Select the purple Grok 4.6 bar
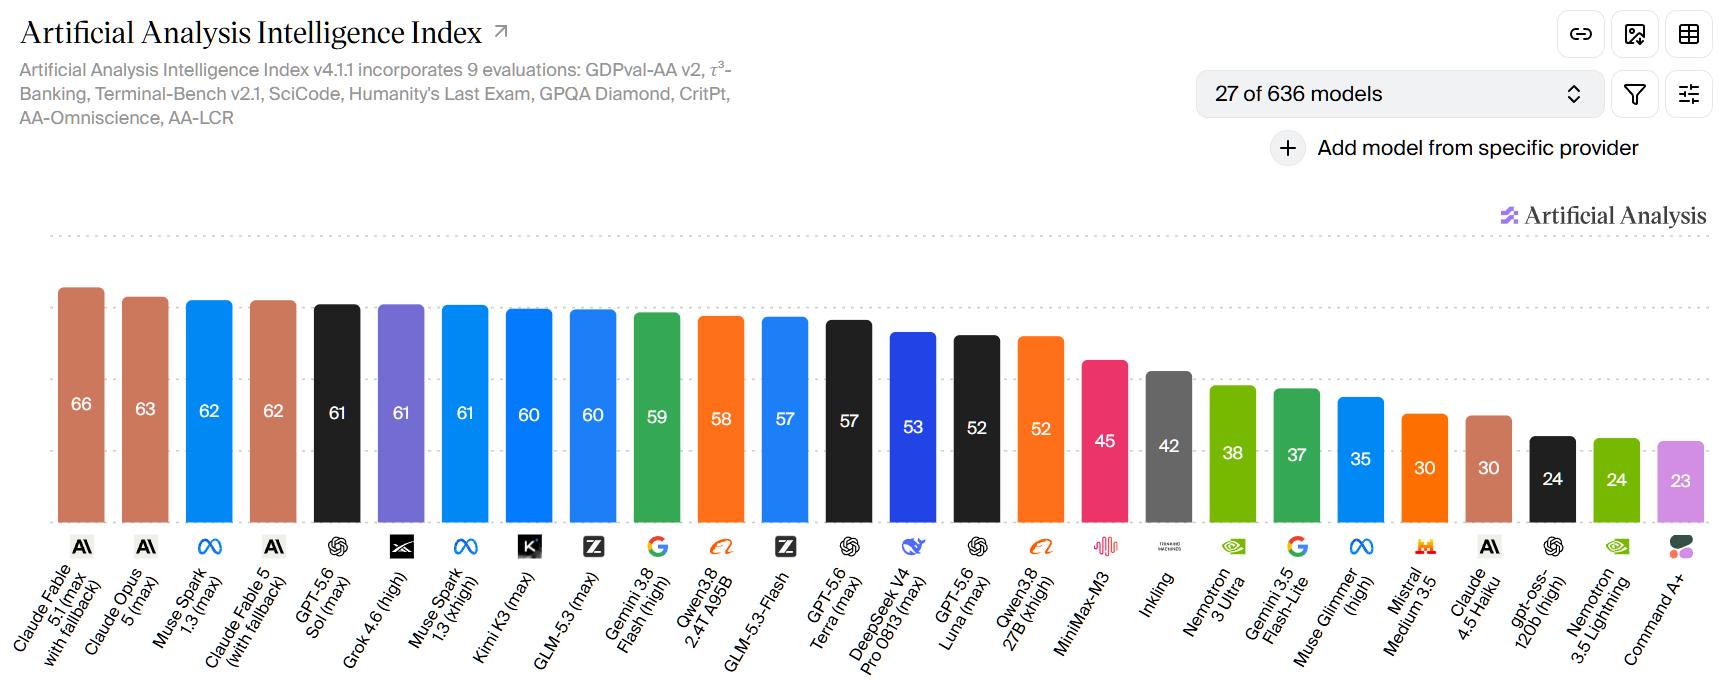The height and width of the screenshot is (685, 1728). [401, 413]
